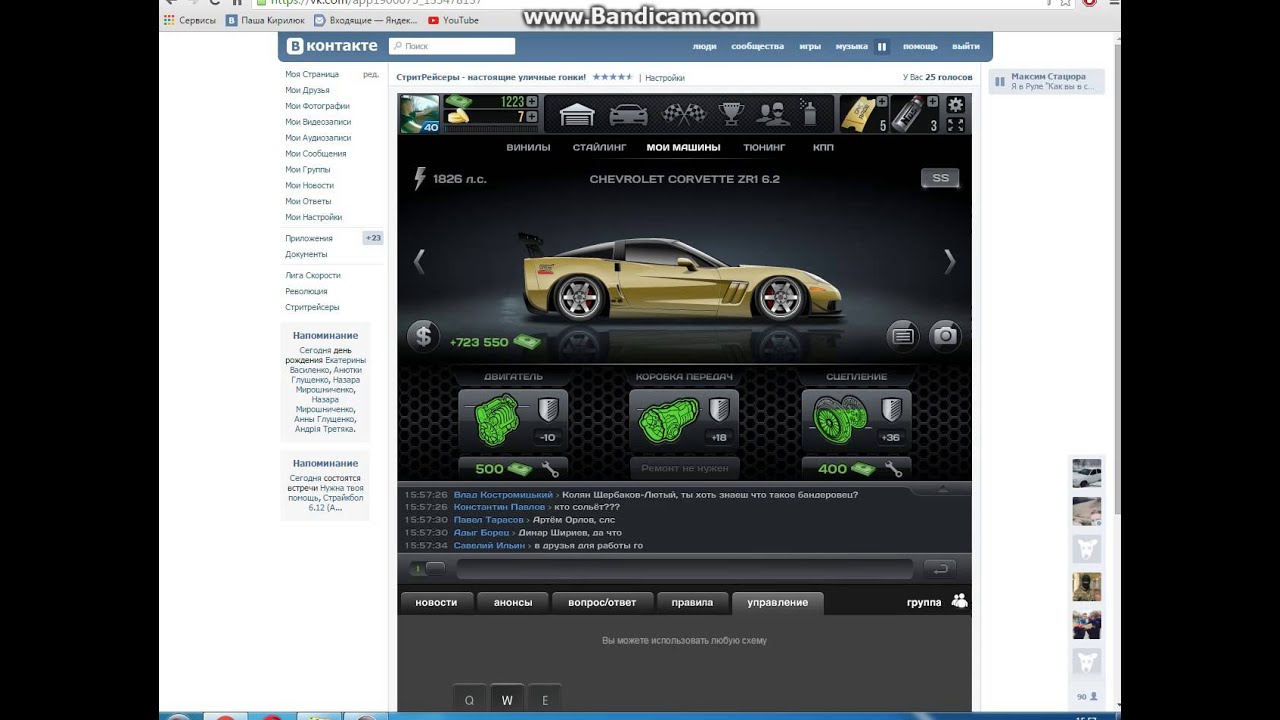Click chat user Влад Костромицький
Screen dimensions: 1280x720
click(503, 494)
